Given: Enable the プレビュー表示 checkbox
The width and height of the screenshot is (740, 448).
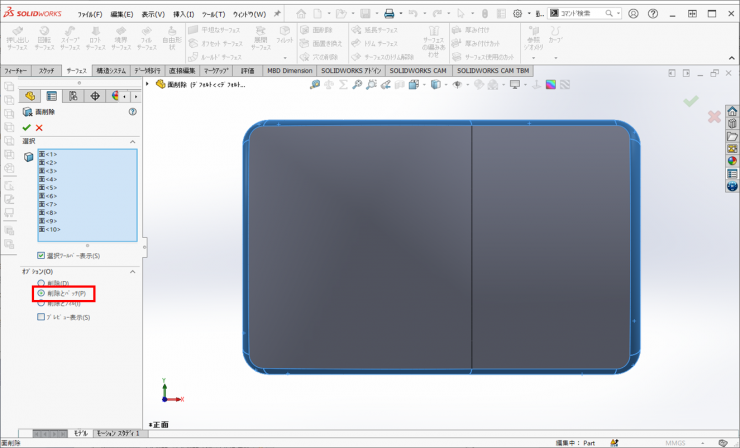Looking at the screenshot, I should pyautogui.click(x=41, y=317).
